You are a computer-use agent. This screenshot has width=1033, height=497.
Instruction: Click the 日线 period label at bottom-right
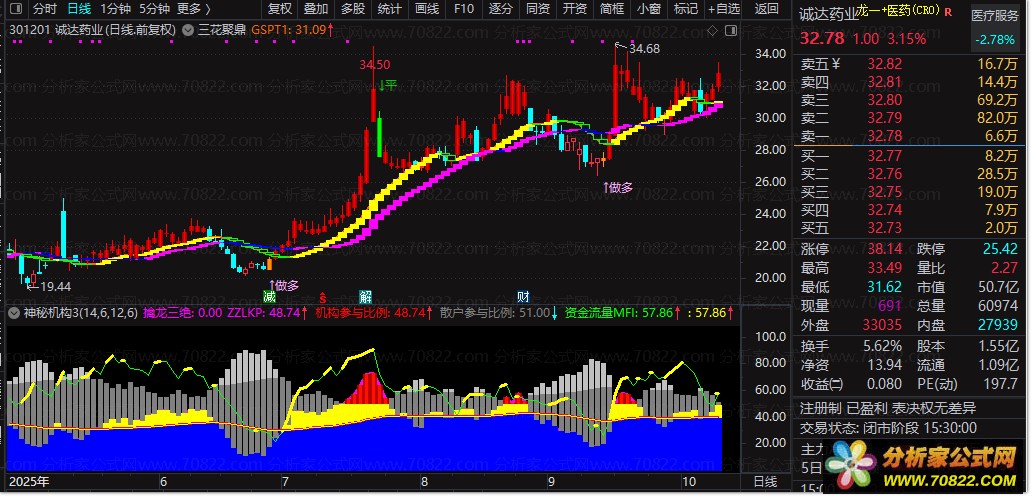click(764, 482)
